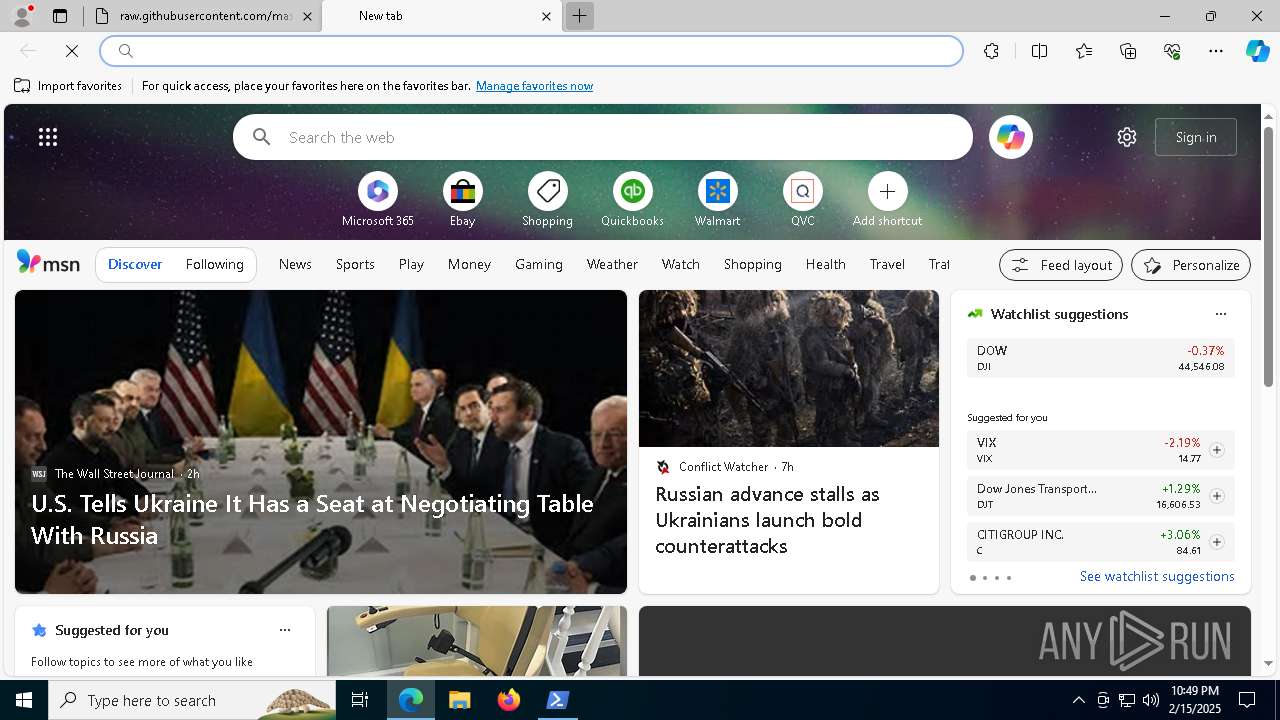Open Watchlist suggestions more options

point(1220,314)
